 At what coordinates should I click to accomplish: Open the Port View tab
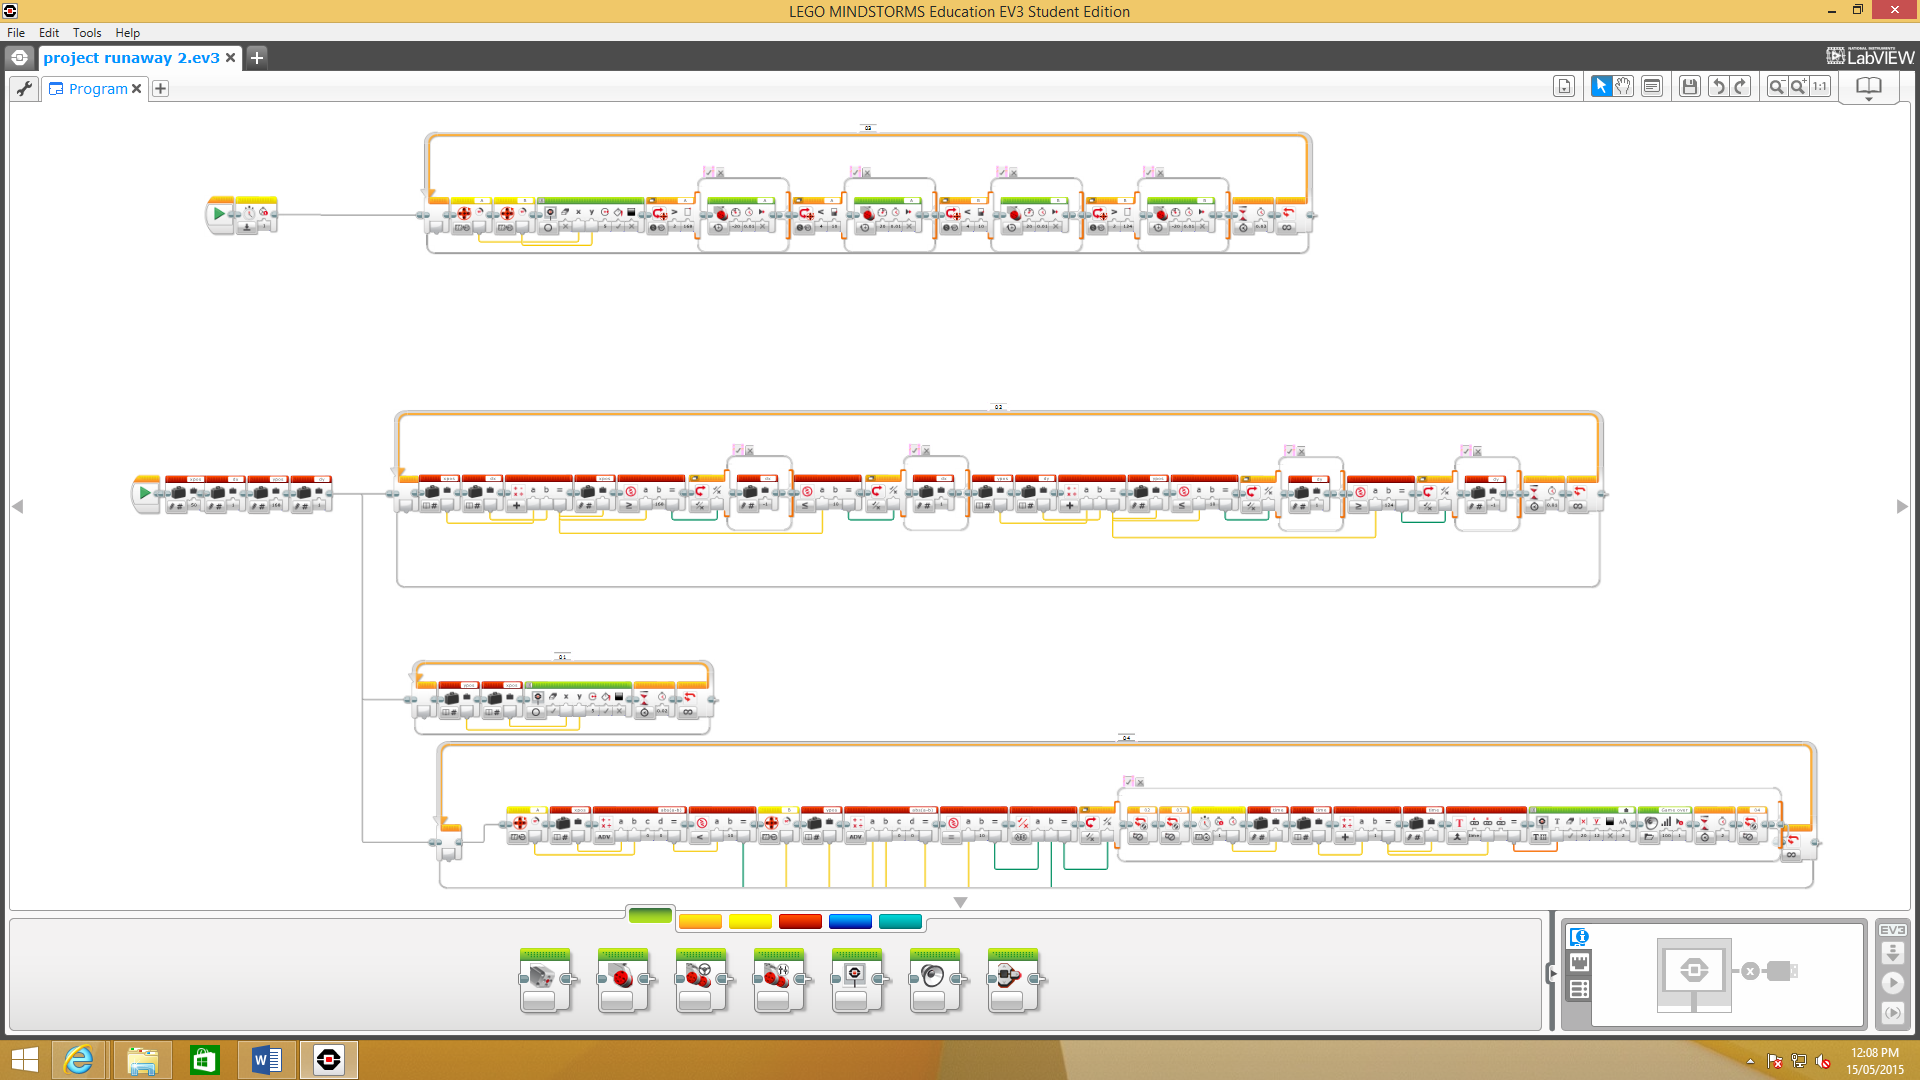1579,963
